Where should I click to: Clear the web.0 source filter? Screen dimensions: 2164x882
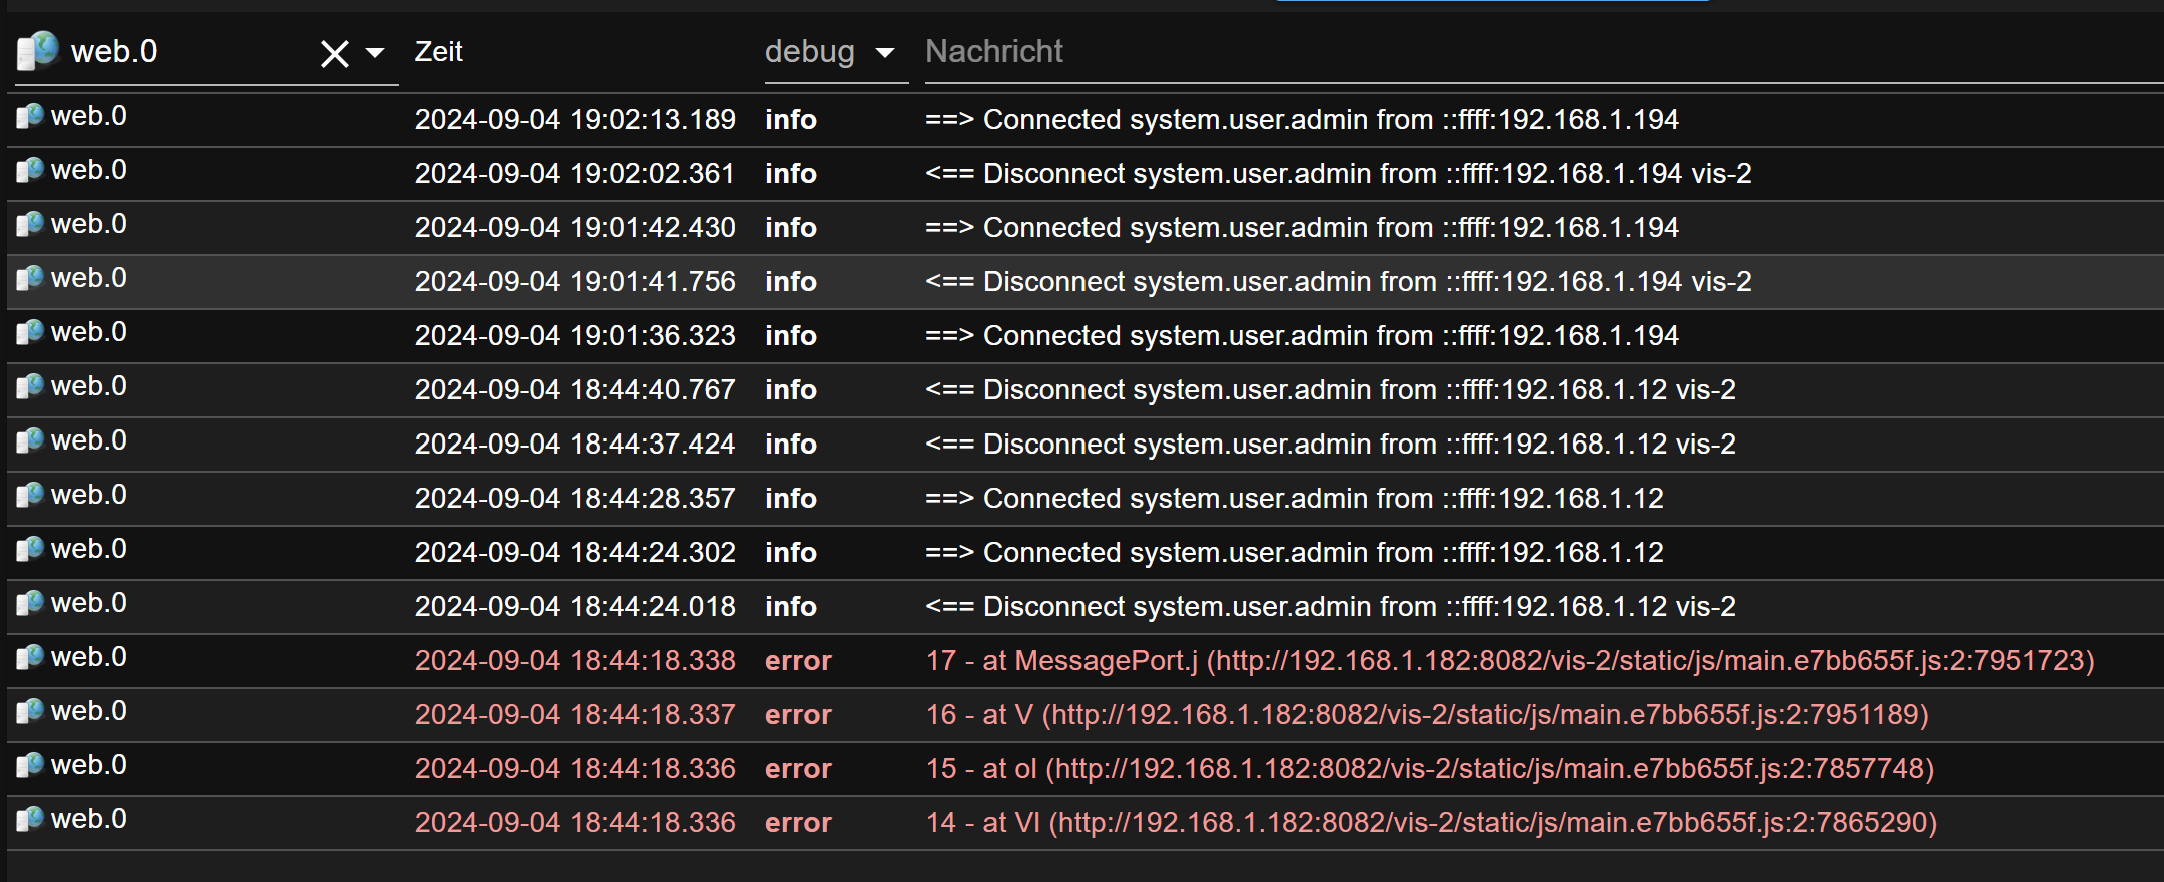click(334, 53)
